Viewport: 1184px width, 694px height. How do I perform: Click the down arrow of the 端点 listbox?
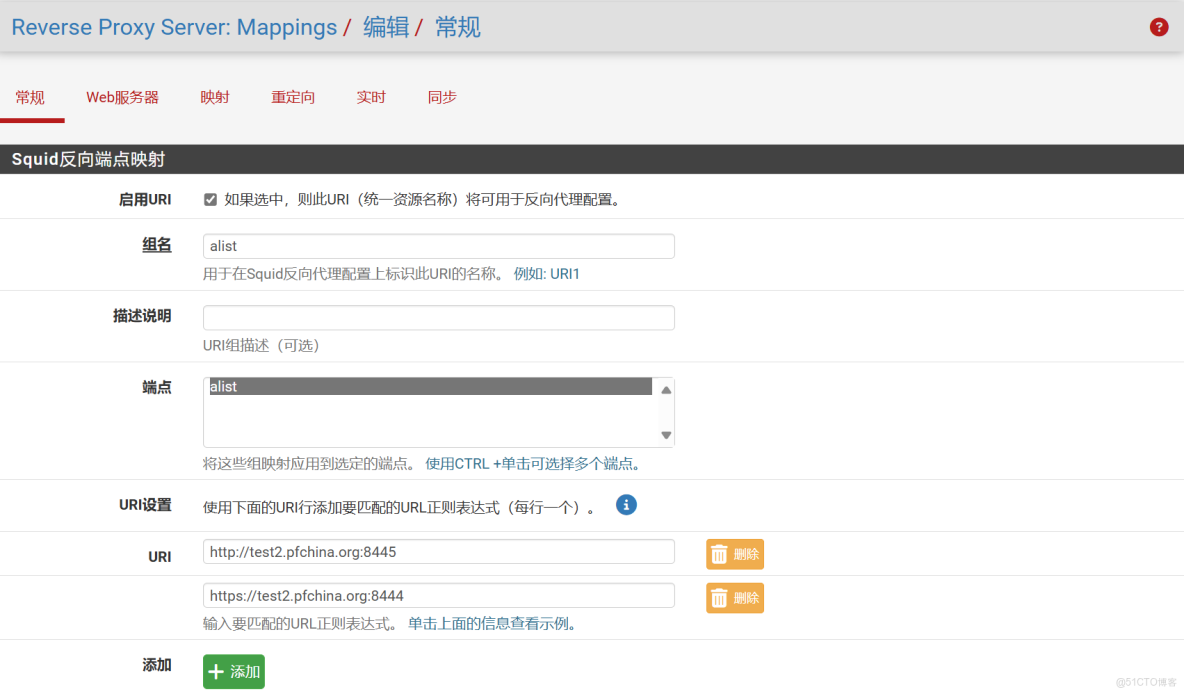point(664,434)
